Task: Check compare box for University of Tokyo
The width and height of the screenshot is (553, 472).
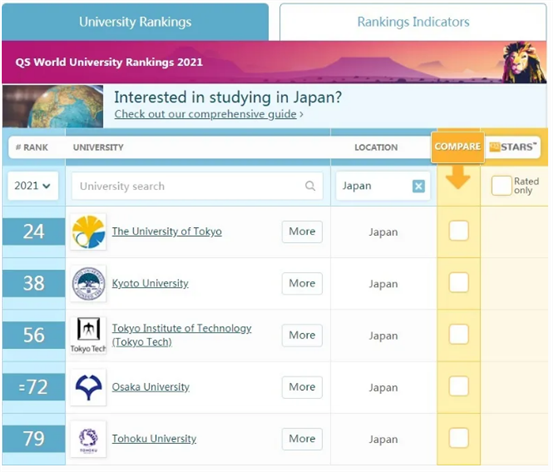Action: pos(458,231)
